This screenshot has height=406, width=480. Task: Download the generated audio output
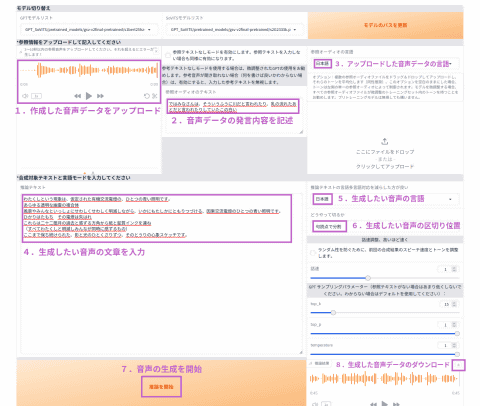tap(458, 365)
